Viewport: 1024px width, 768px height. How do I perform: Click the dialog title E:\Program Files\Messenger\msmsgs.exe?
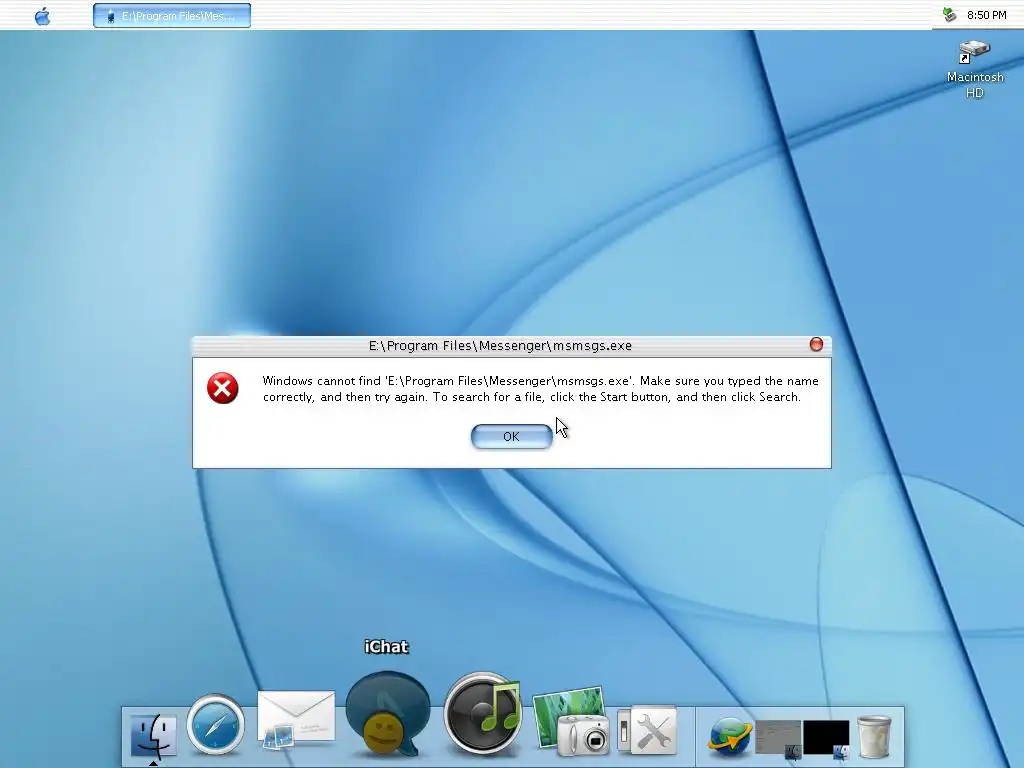tap(500, 345)
